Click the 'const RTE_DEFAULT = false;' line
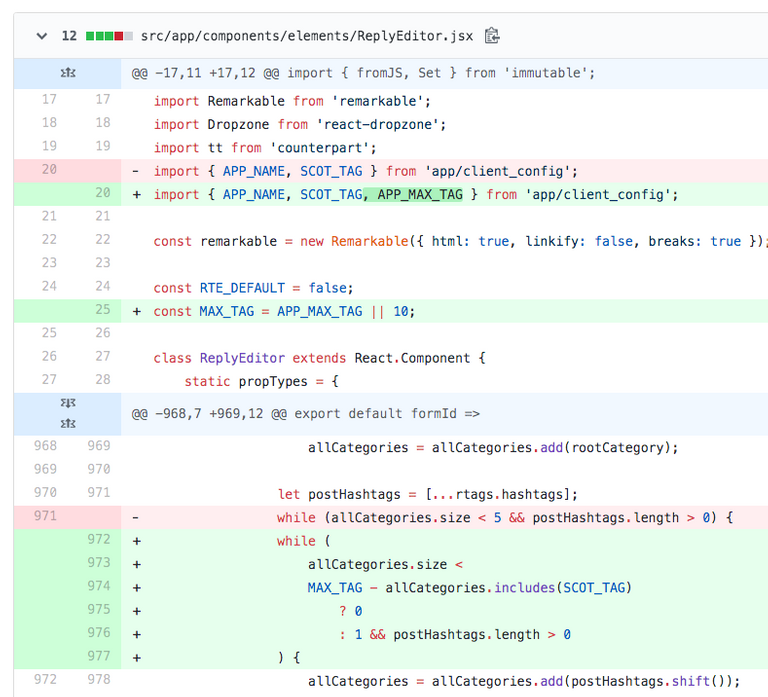The image size is (768, 697). point(253,288)
